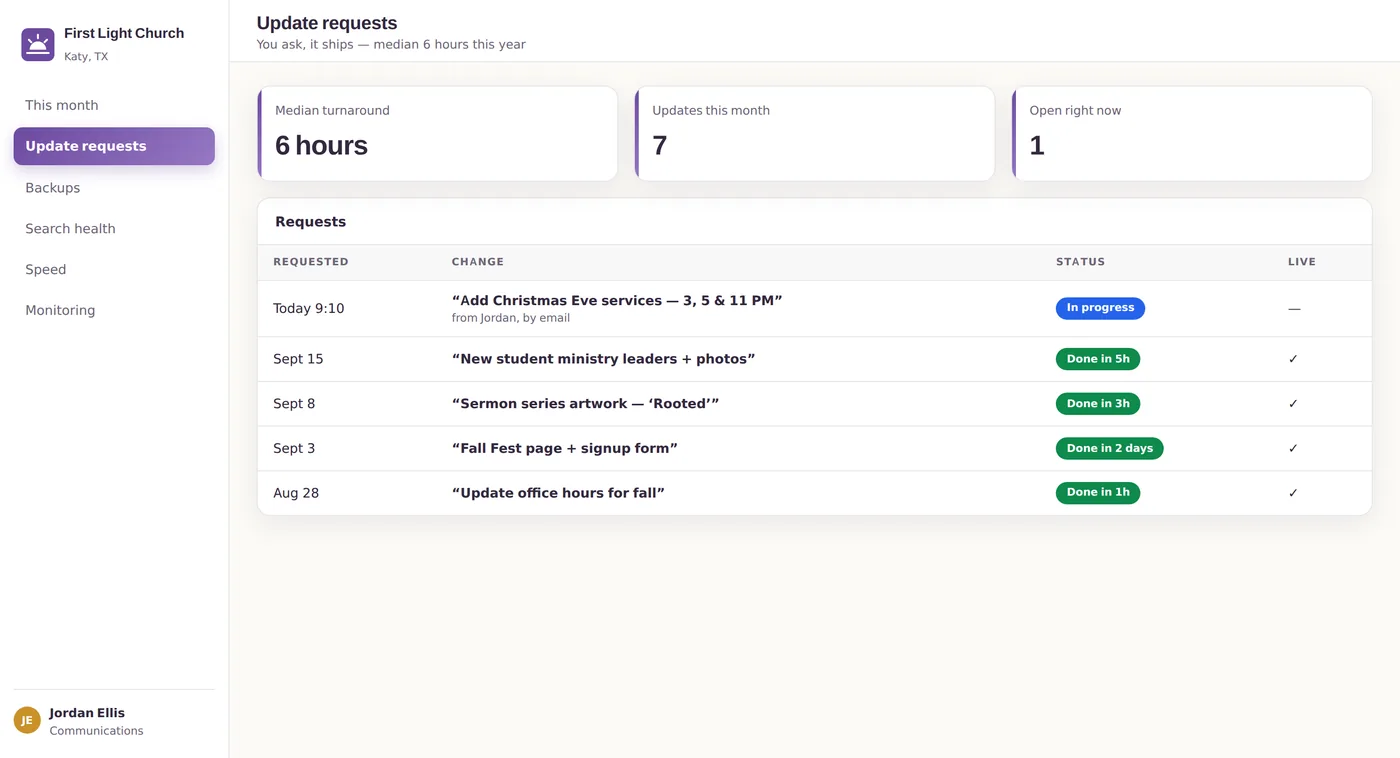1400x758 pixels.
Task: Click the Aug 28 date cell
Action: pos(296,493)
